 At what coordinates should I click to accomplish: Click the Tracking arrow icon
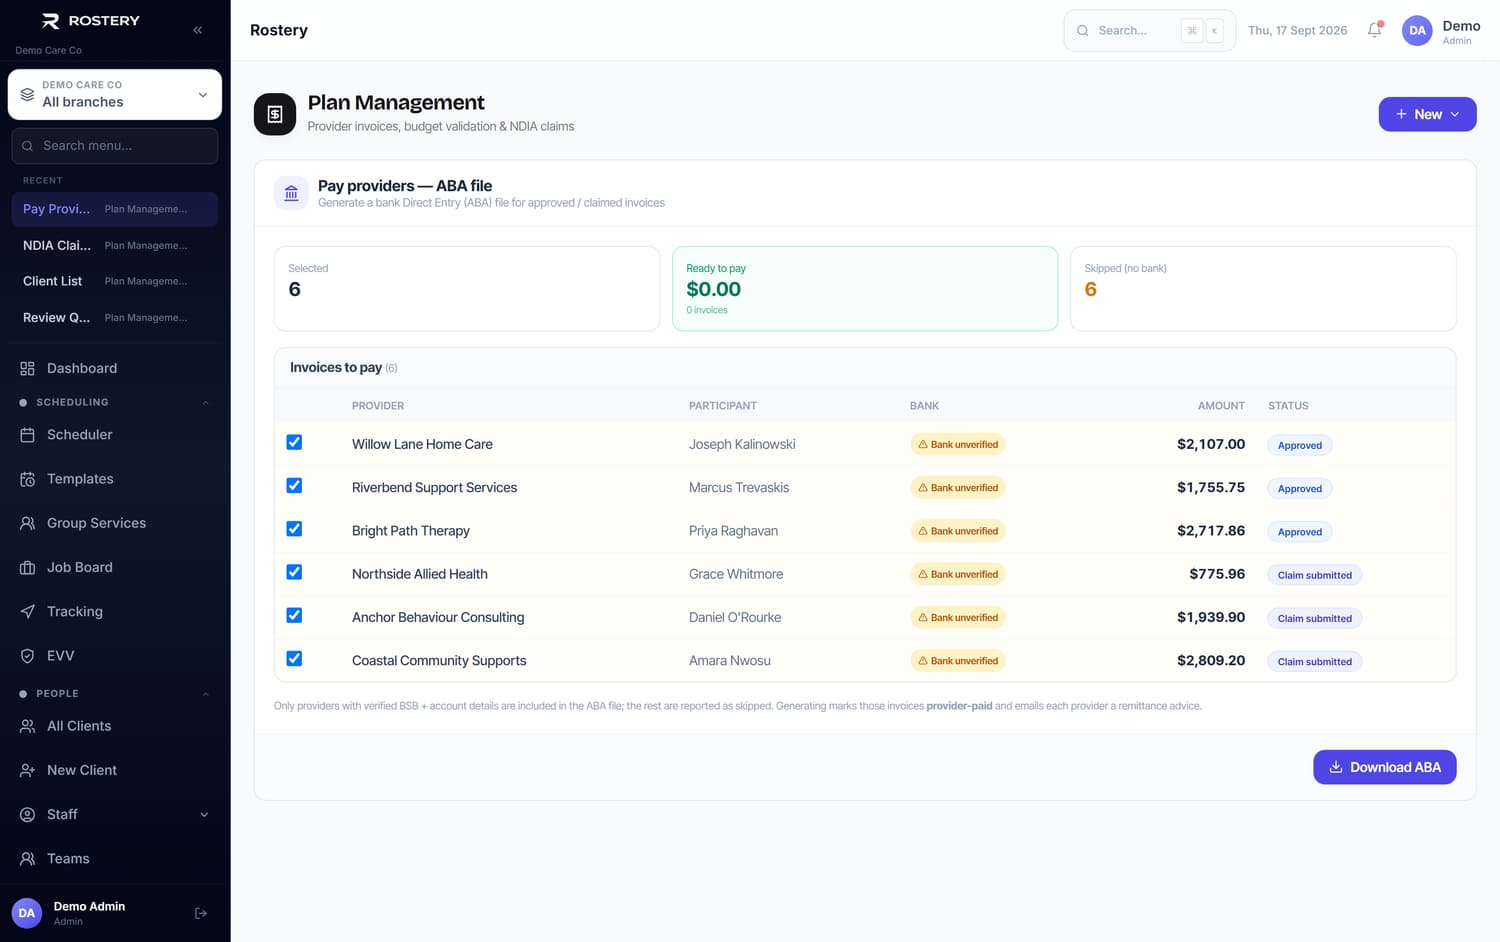coord(28,611)
